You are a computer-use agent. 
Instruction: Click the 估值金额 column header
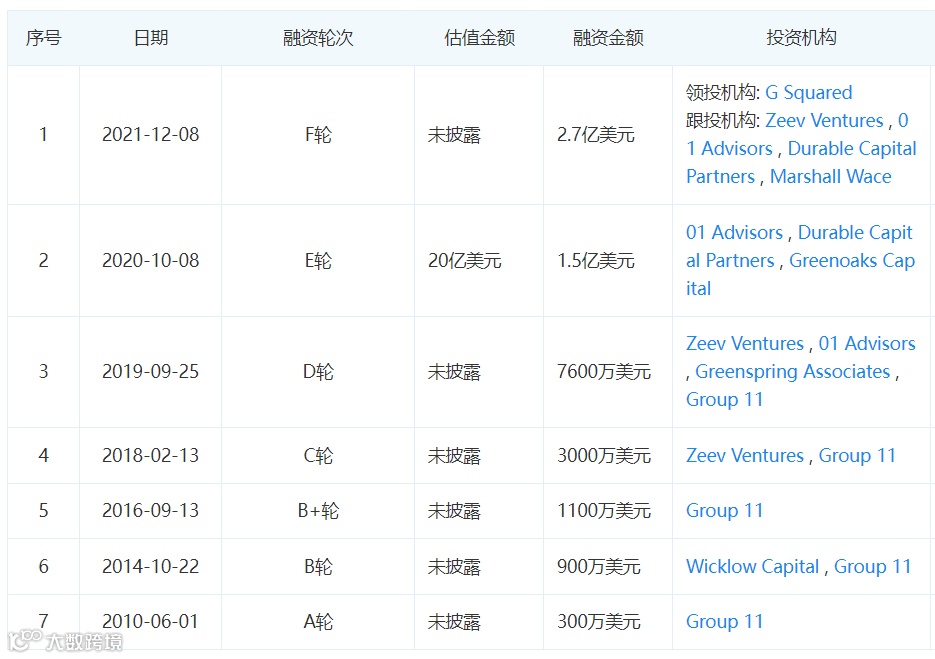[479, 38]
